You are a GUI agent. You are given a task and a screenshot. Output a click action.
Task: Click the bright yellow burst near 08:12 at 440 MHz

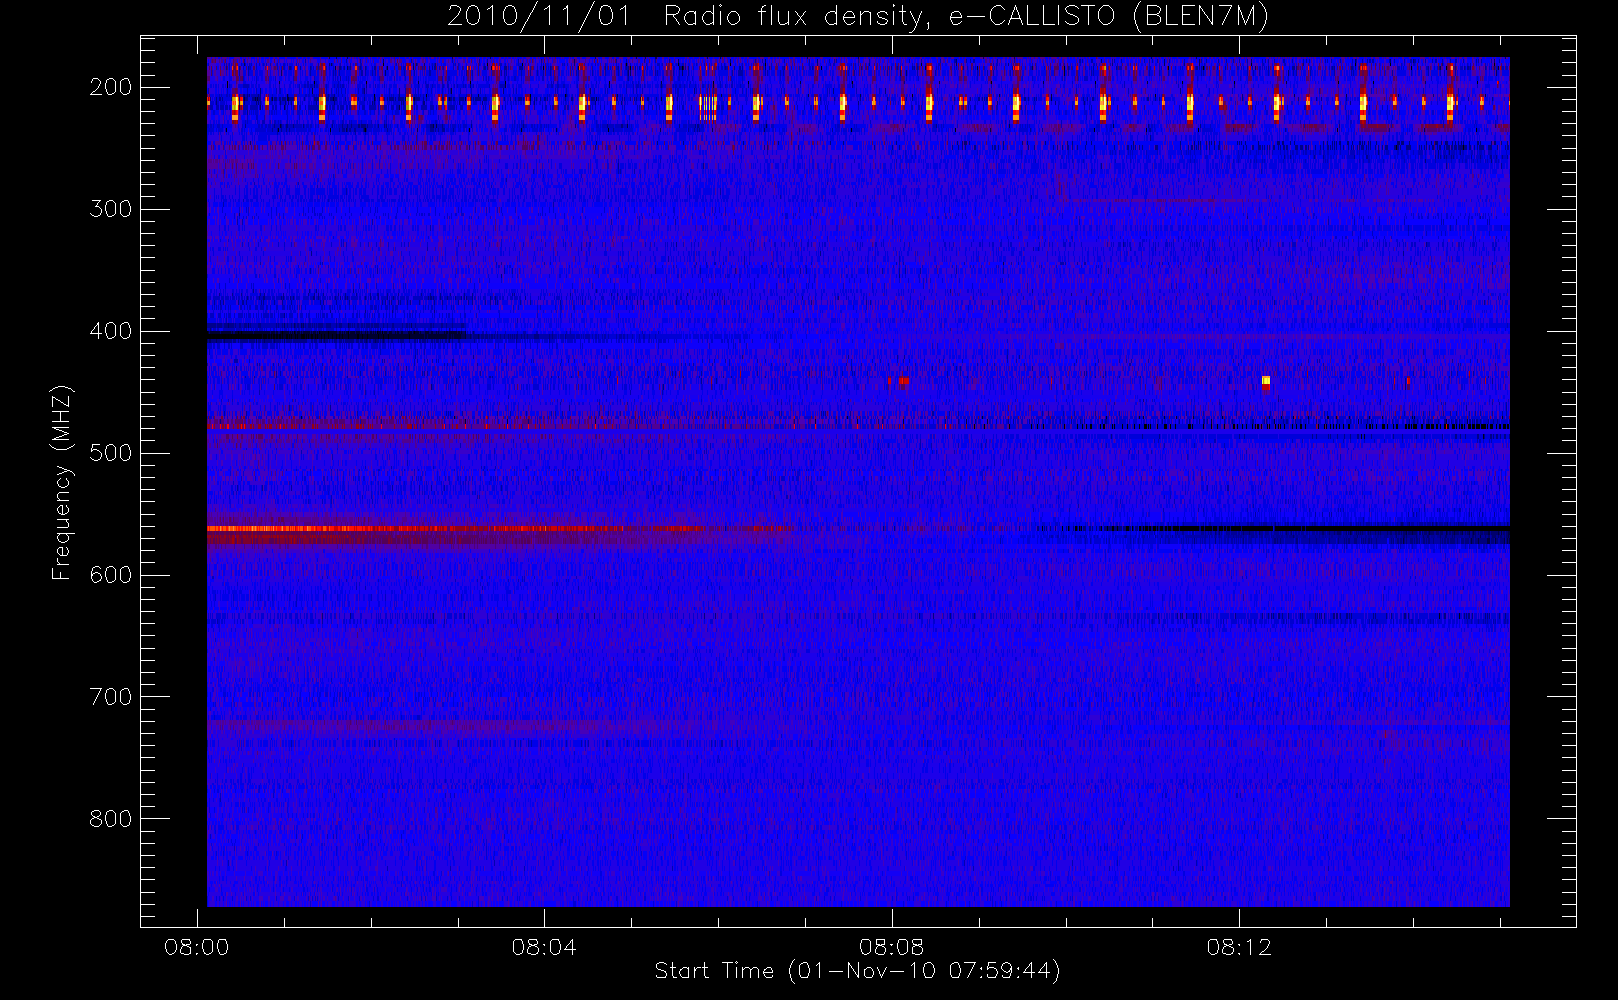coord(1266,381)
